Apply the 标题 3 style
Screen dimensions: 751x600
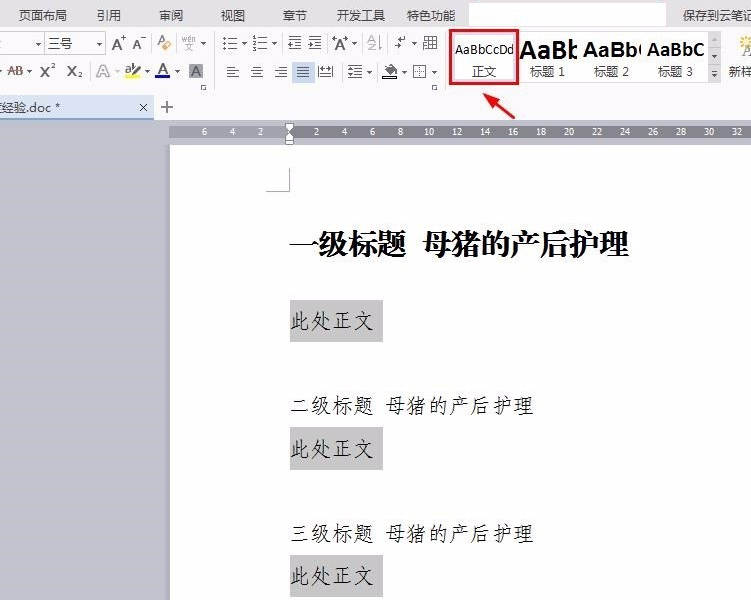click(x=675, y=58)
